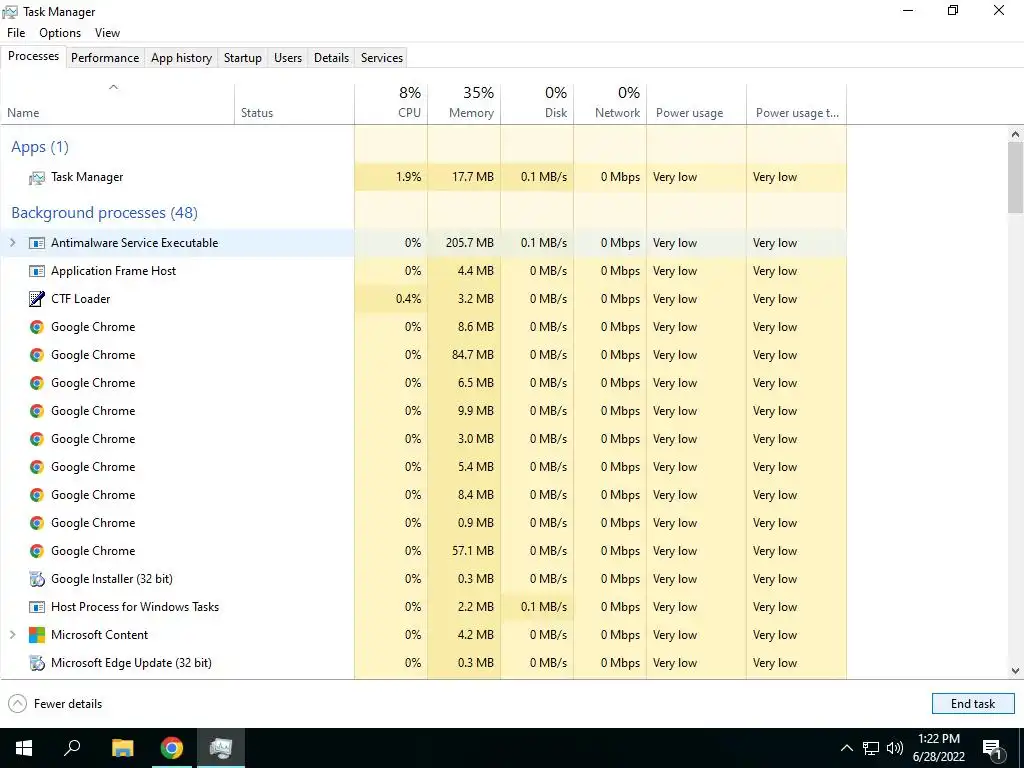Open the Options menu

tap(60, 33)
